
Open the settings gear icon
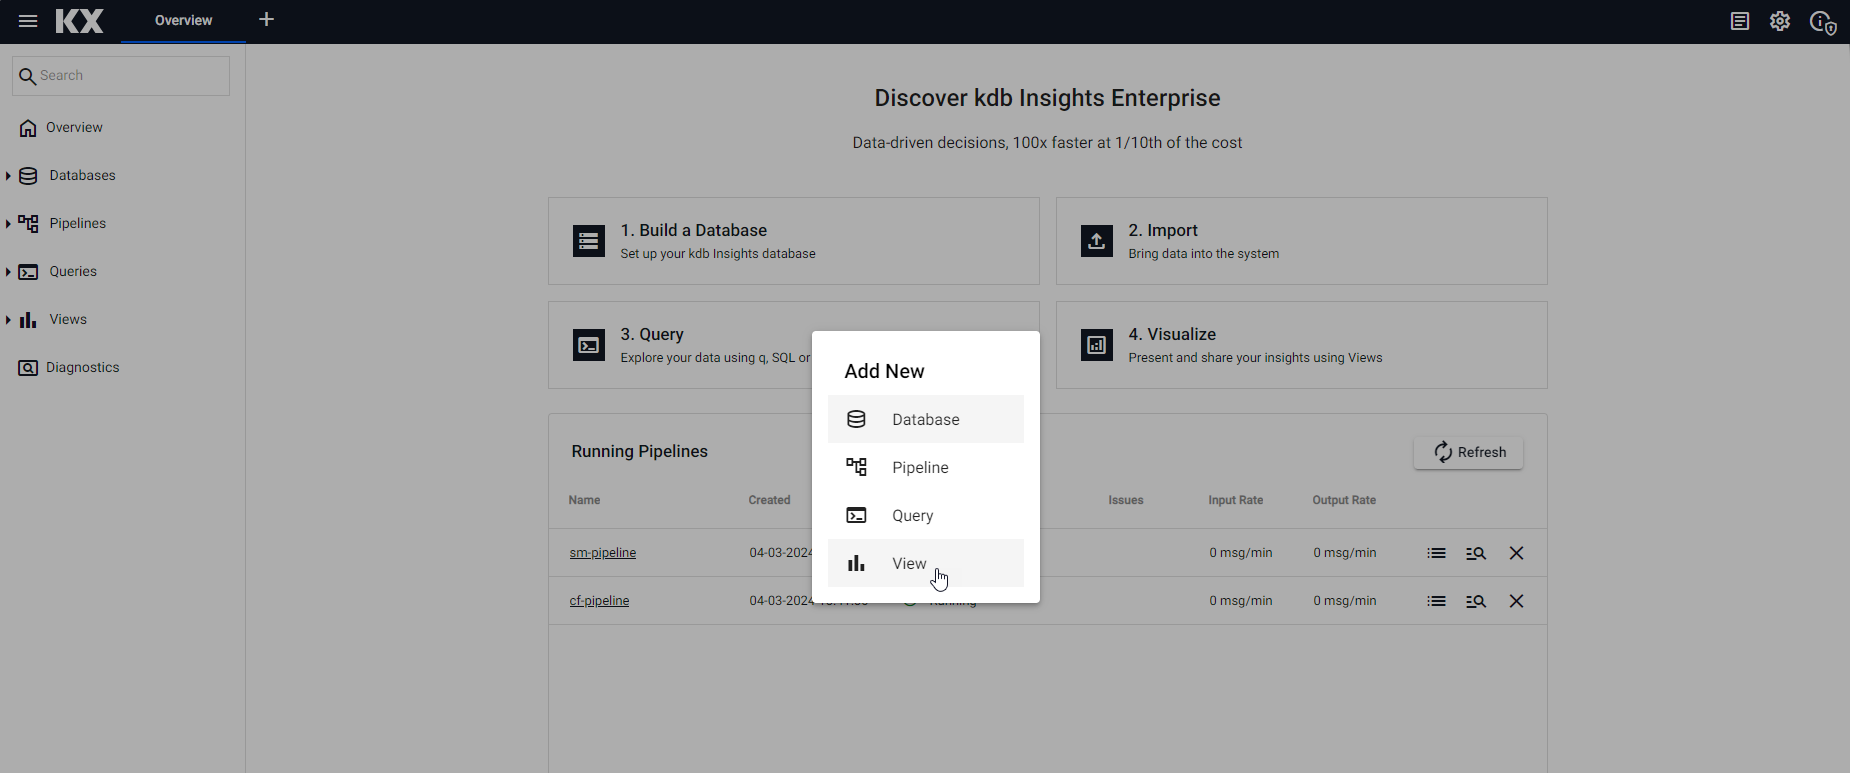1779,21
